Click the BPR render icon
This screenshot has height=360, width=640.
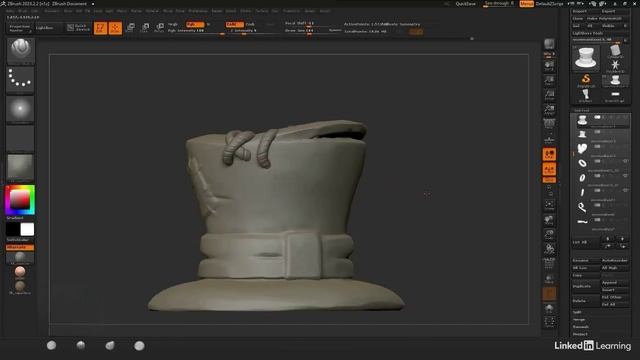[x=549, y=45]
